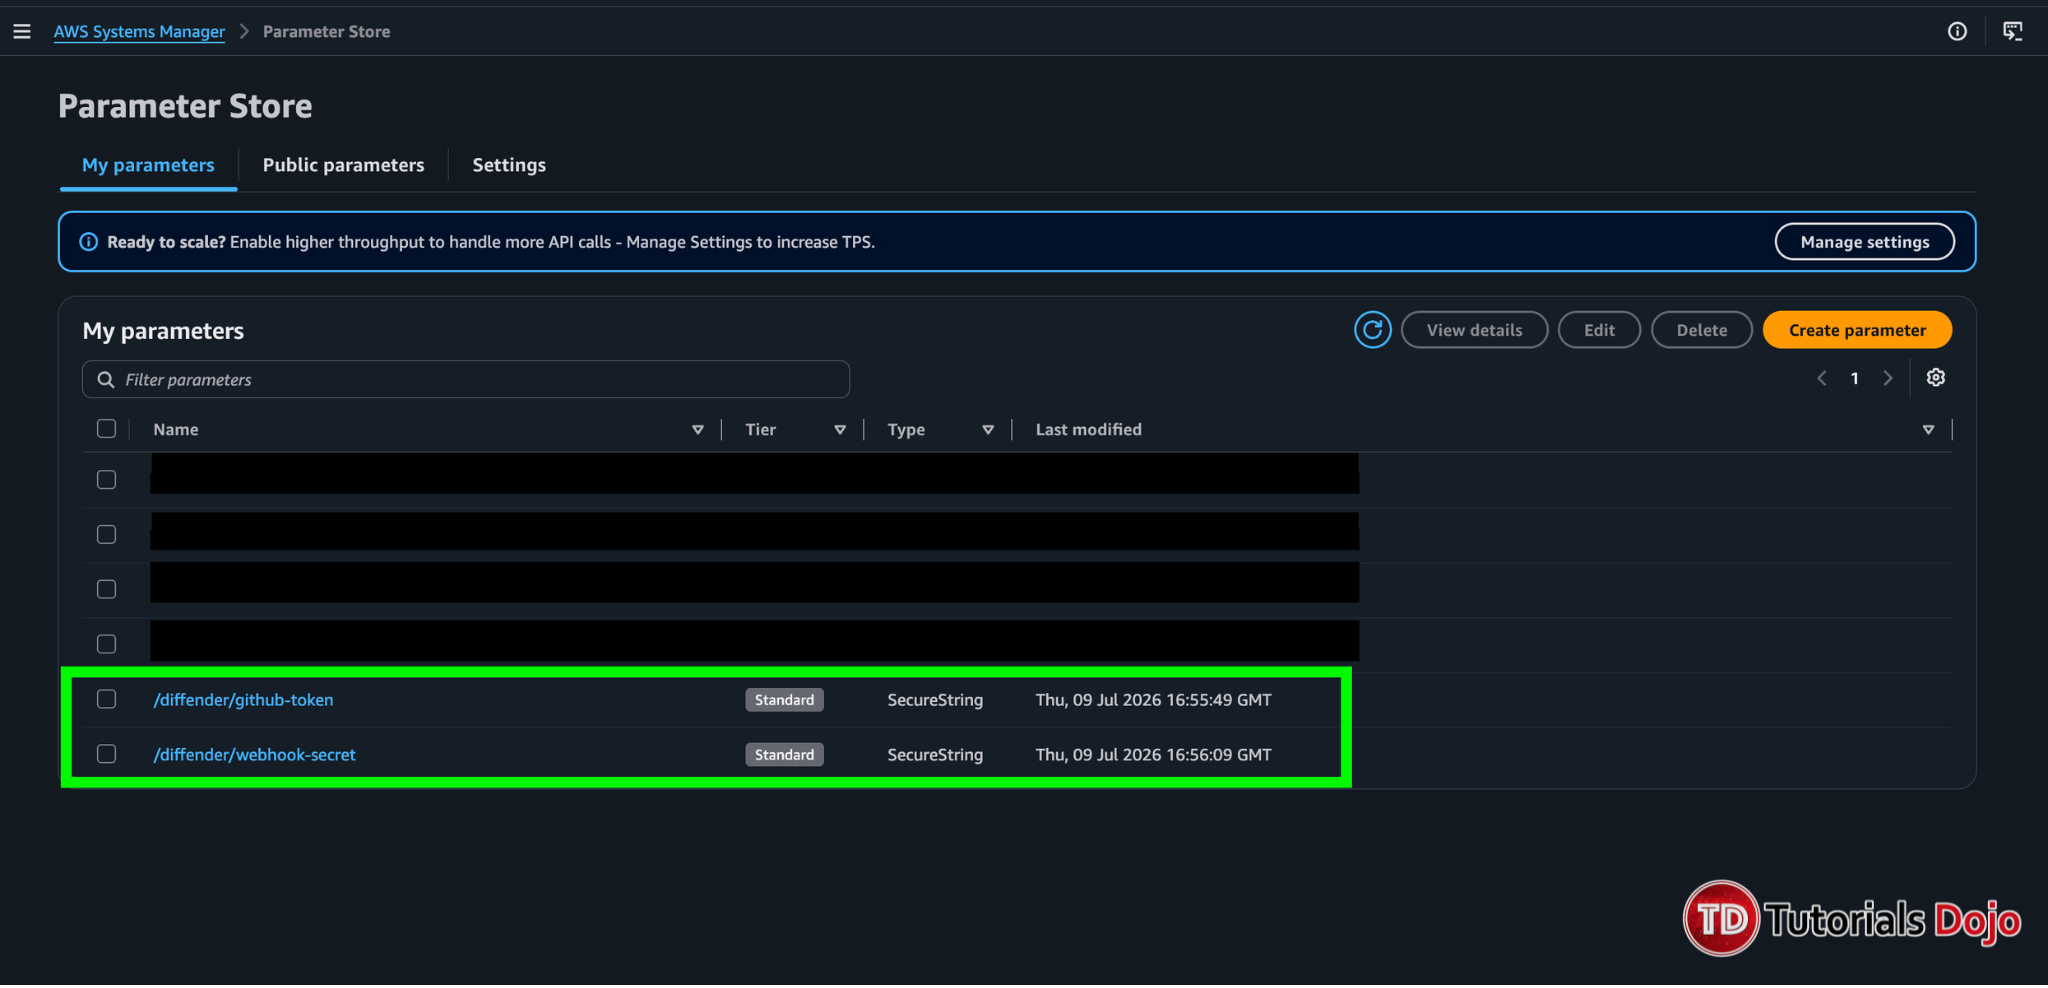Click Parameter Store breadcrumb text
The width and height of the screenshot is (2048, 988).
326,32
